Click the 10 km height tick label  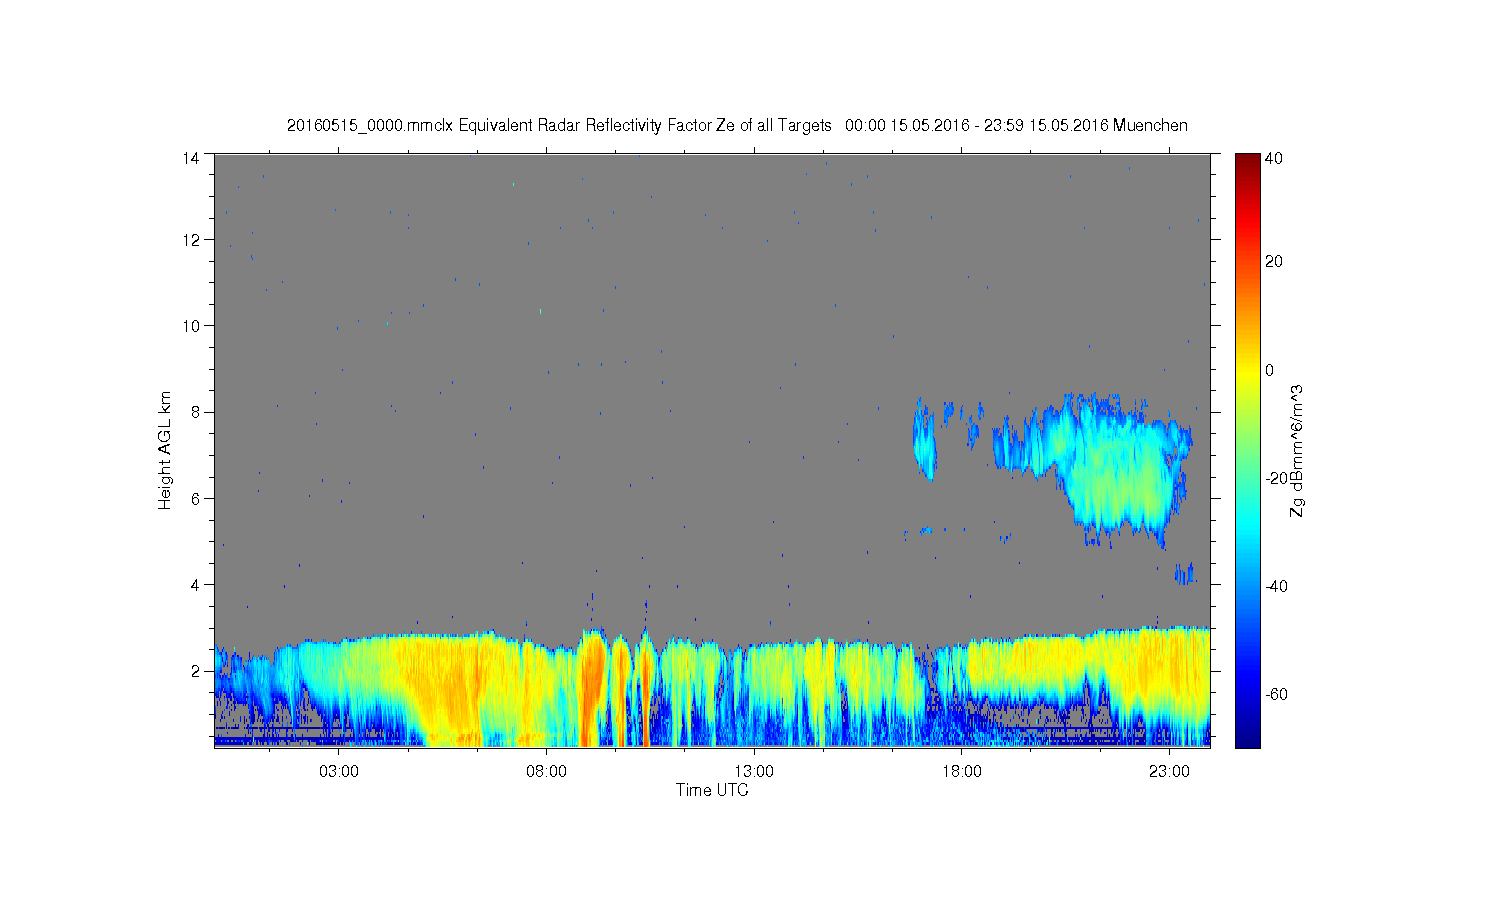[191, 325]
